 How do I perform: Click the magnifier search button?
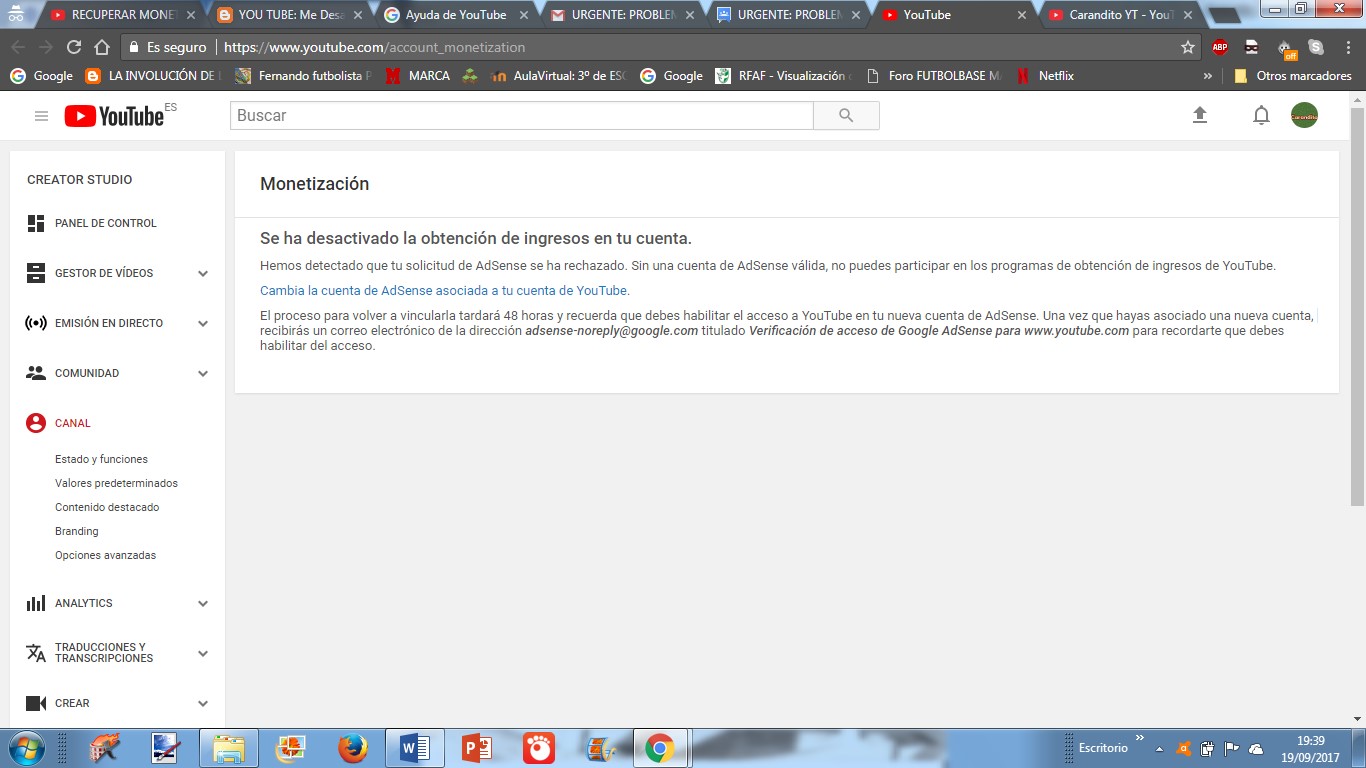[x=846, y=116]
